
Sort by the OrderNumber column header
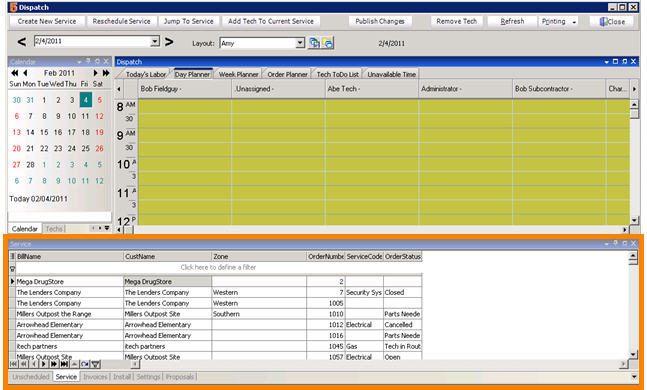[x=326, y=256]
